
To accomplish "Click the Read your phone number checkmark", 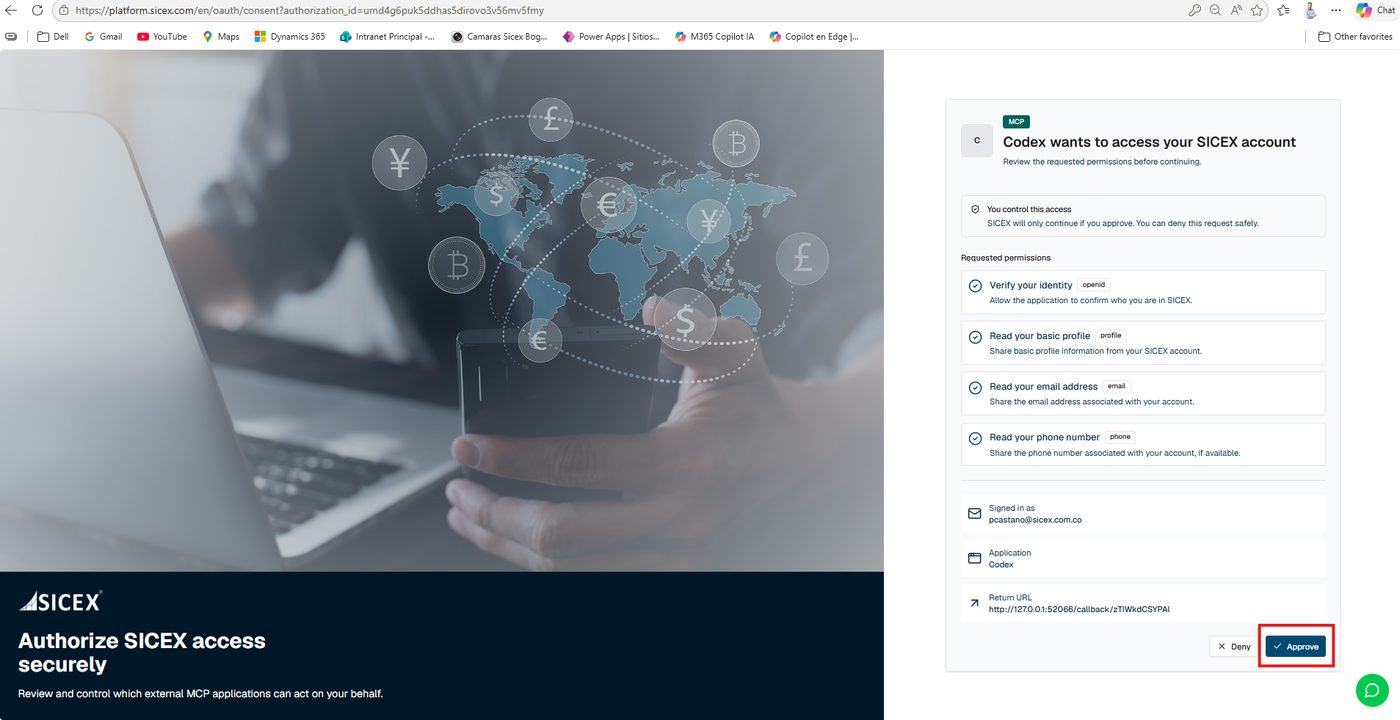I will tap(975, 438).
